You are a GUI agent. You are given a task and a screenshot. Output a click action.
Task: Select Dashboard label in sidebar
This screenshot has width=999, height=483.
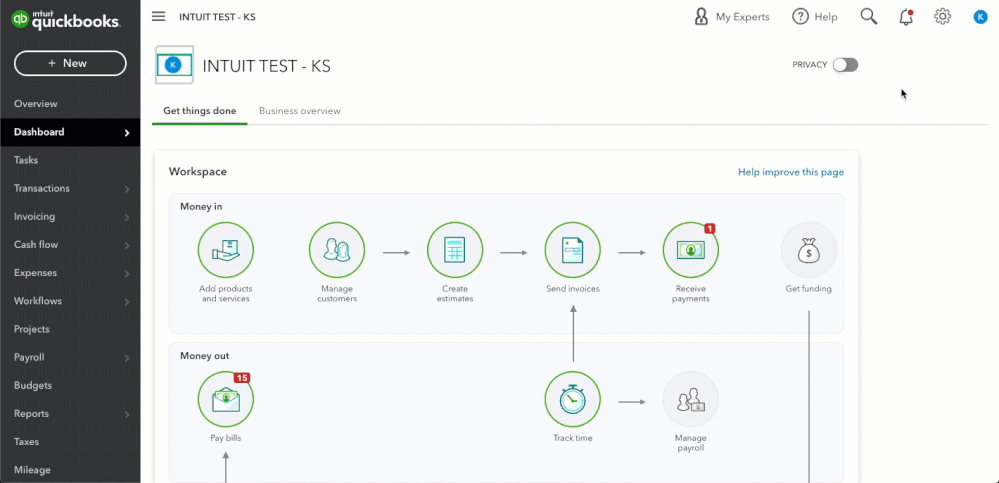point(39,132)
